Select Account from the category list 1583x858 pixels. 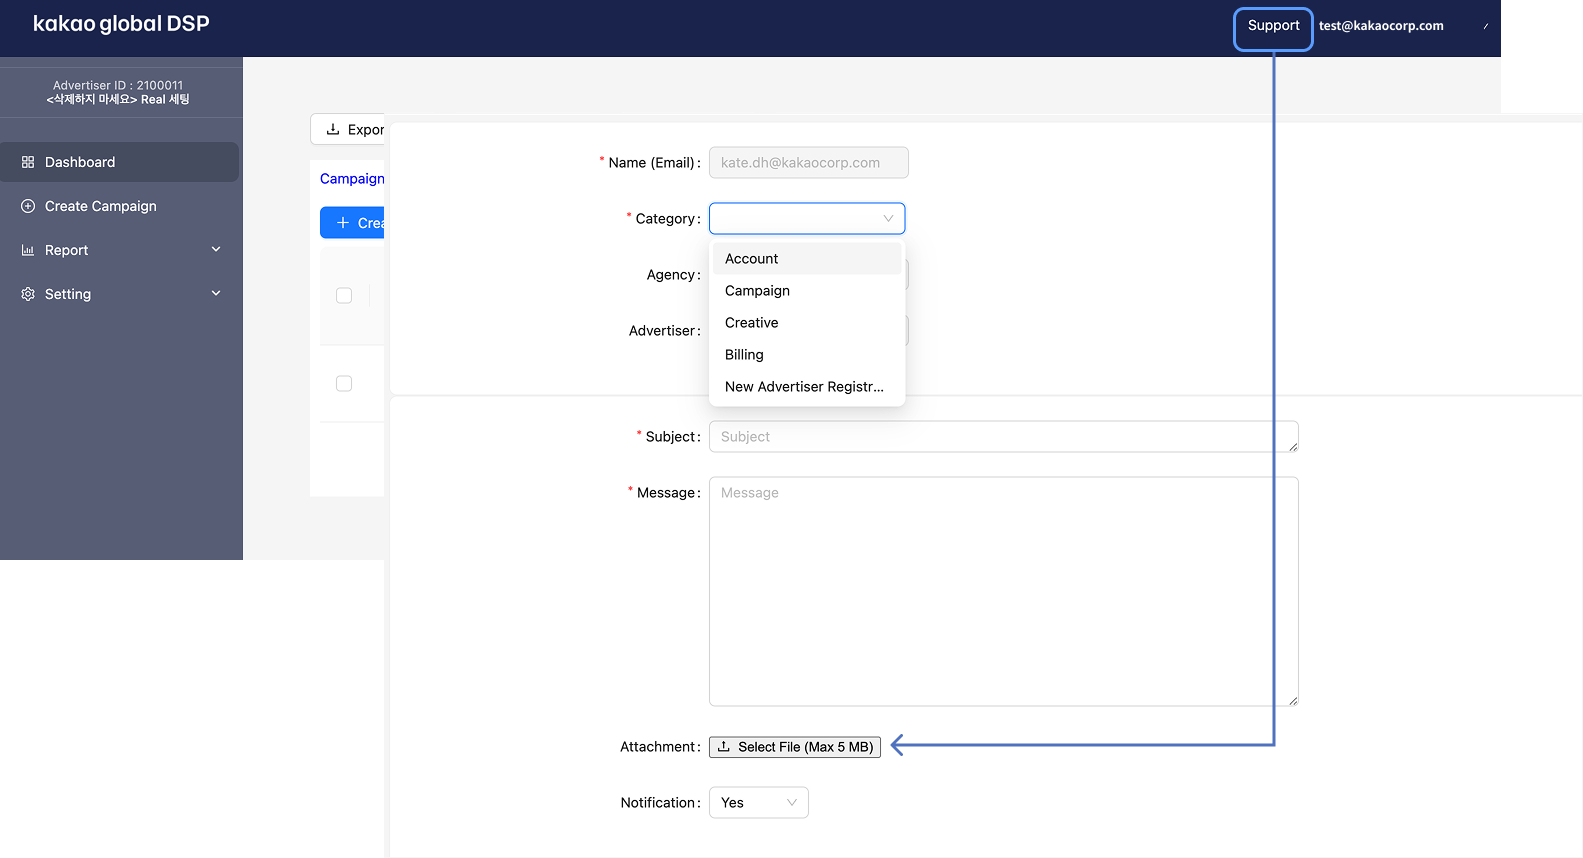pos(752,259)
